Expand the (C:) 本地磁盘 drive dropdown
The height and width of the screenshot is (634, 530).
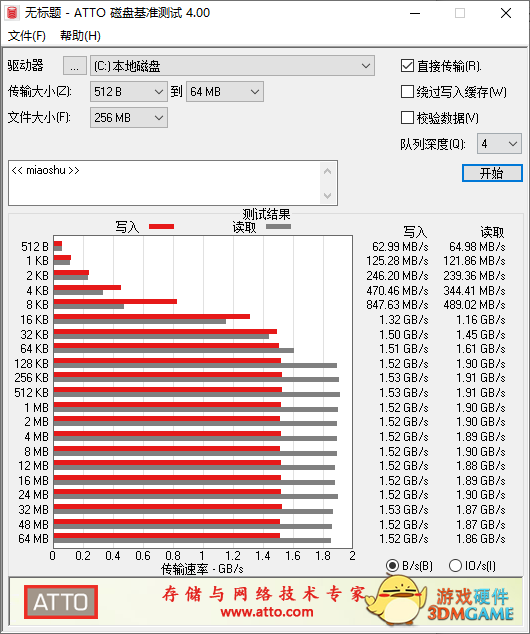click(232, 66)
